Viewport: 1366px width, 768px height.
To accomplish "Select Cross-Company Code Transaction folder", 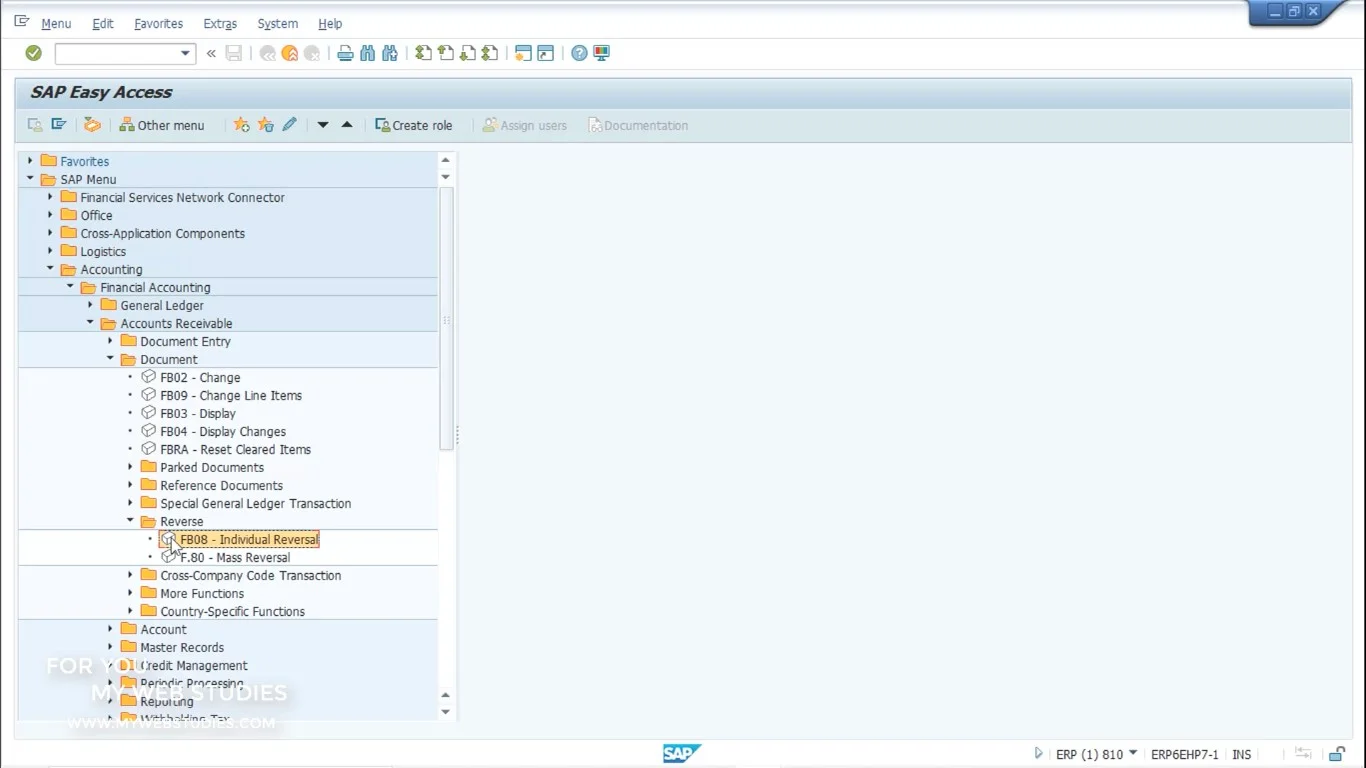I will tap(250, 575).
